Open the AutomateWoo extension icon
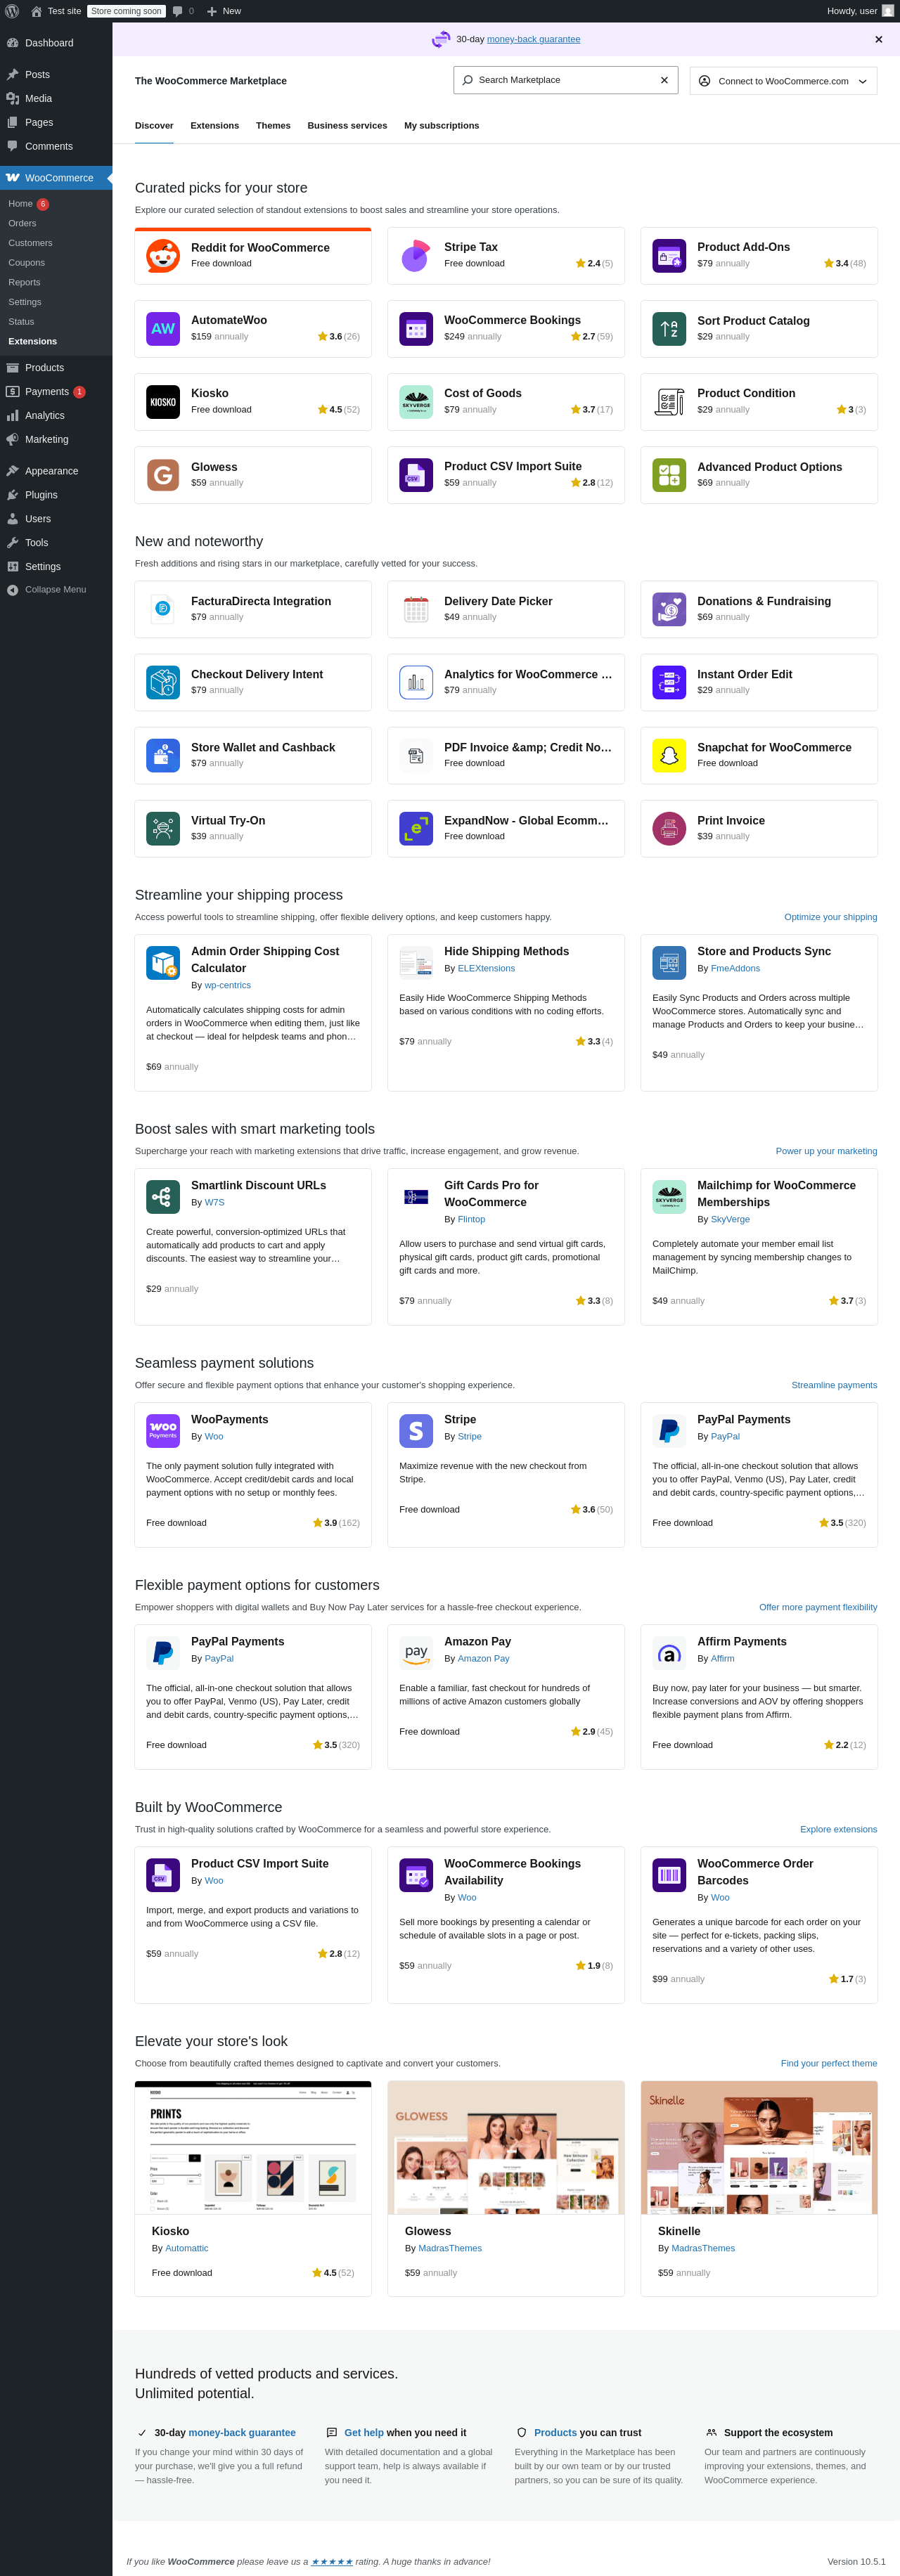The width and height of the screenshot is (900, 2576). tap(163, 329)
